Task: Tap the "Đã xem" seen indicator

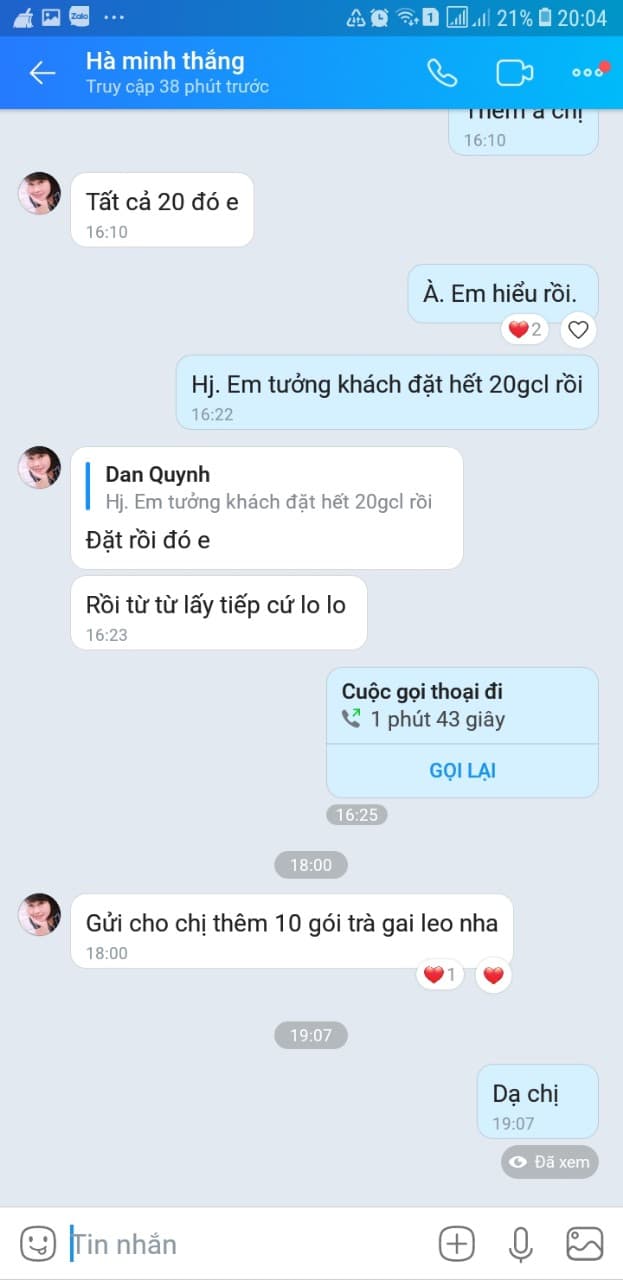Action: (550, 1162)
